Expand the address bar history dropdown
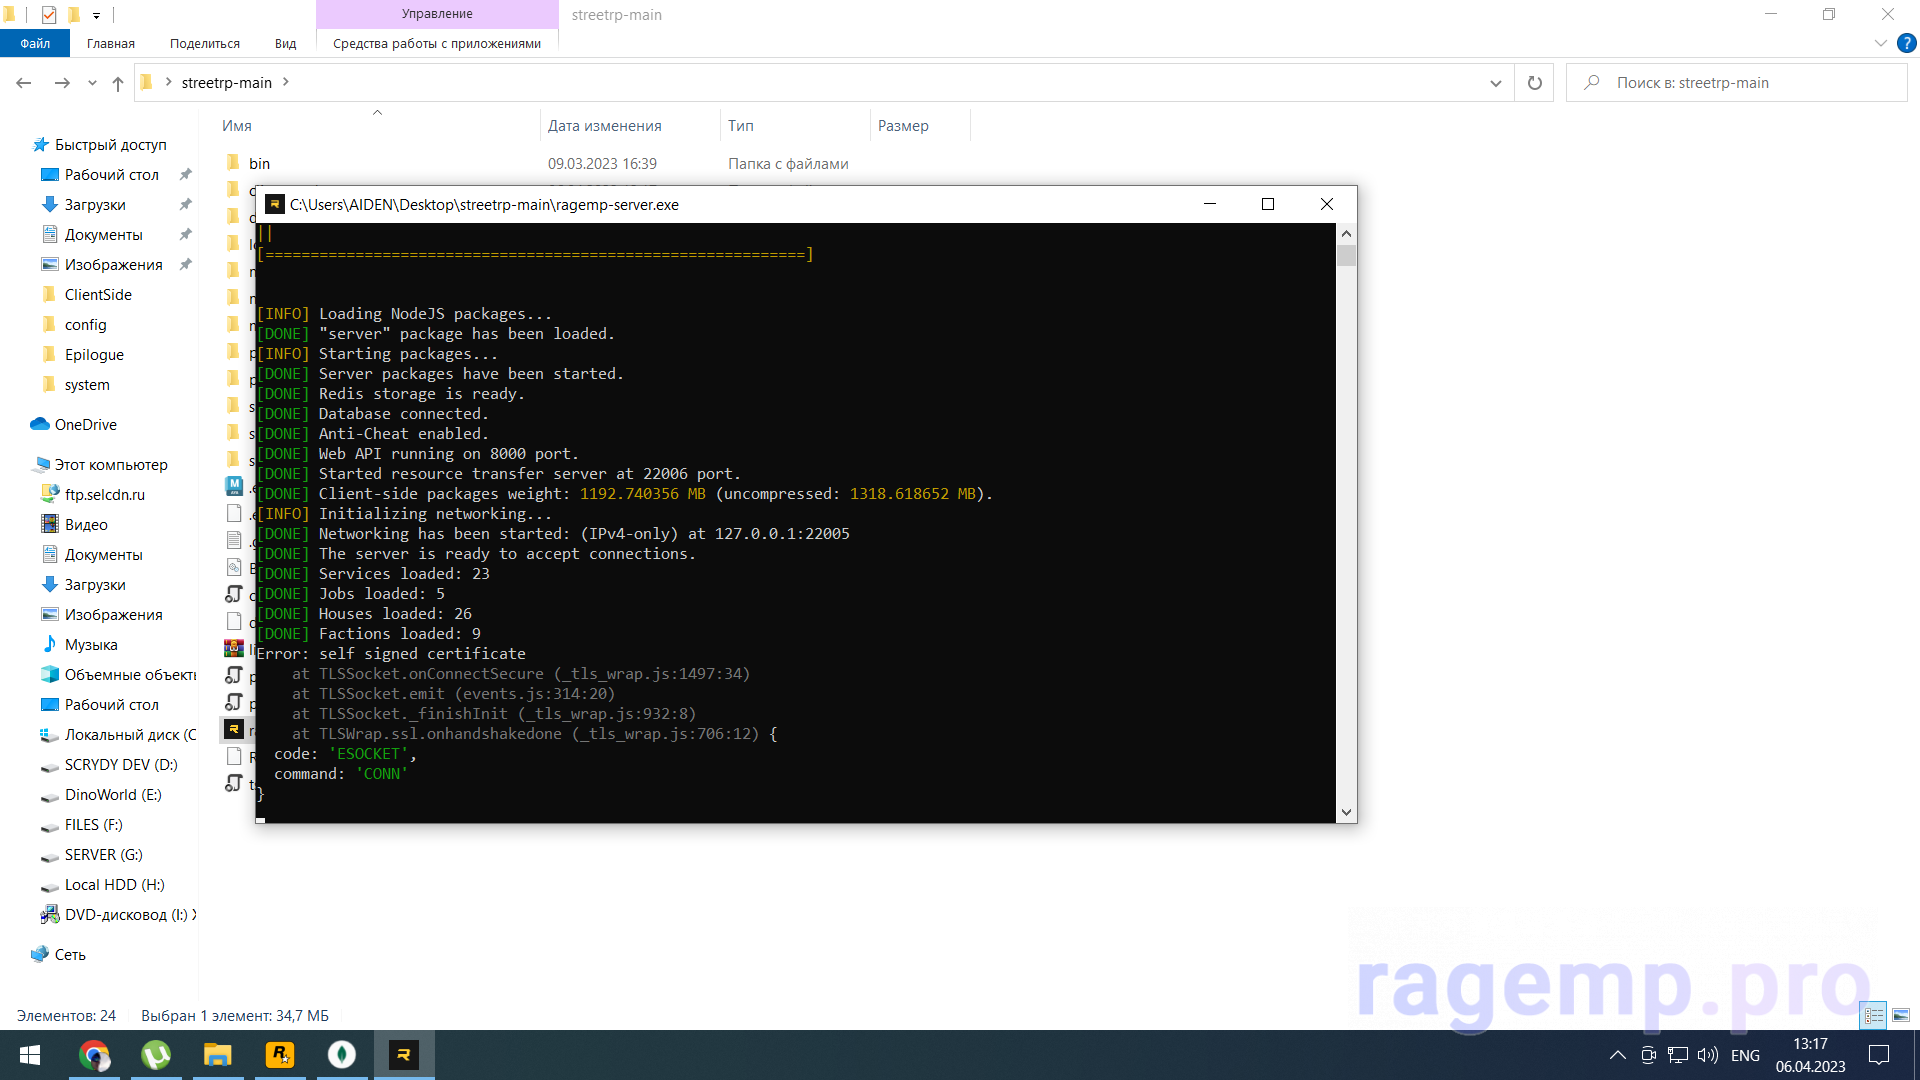1920x1080 pixels. coord(1495,83)
